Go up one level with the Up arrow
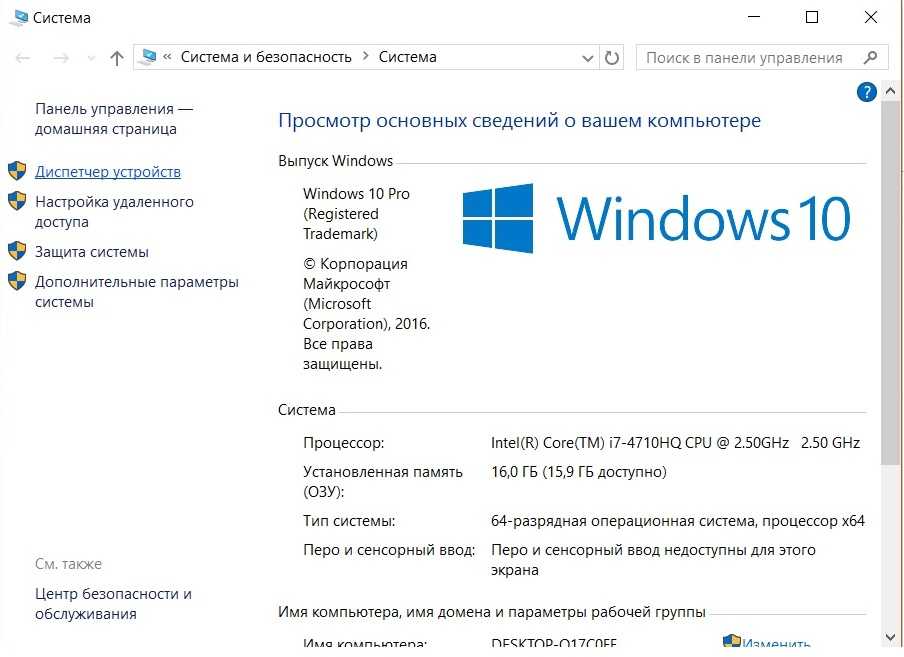Image resolution: width=904 pixels, height=657 pixels. tap(116, 58)
